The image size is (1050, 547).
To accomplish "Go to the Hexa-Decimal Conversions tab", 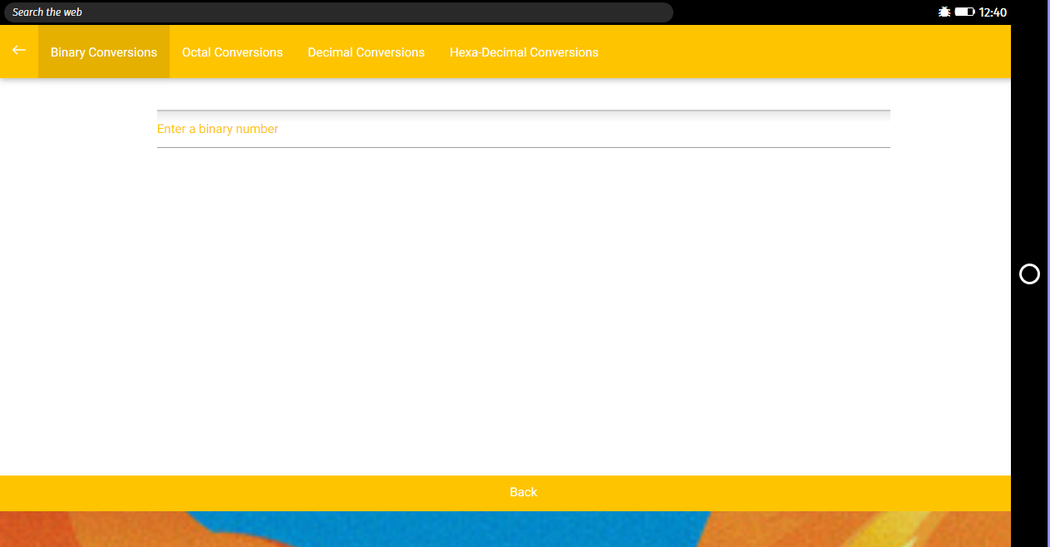I will point(524,52).
